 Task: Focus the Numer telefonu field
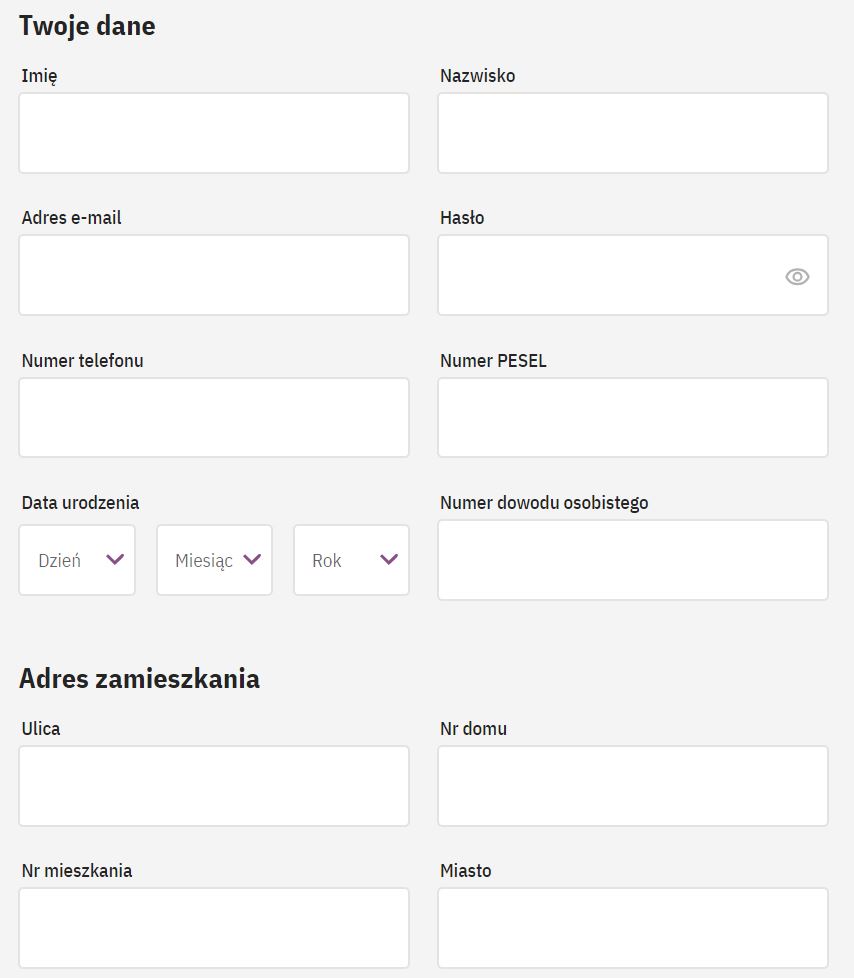(214, 417)
